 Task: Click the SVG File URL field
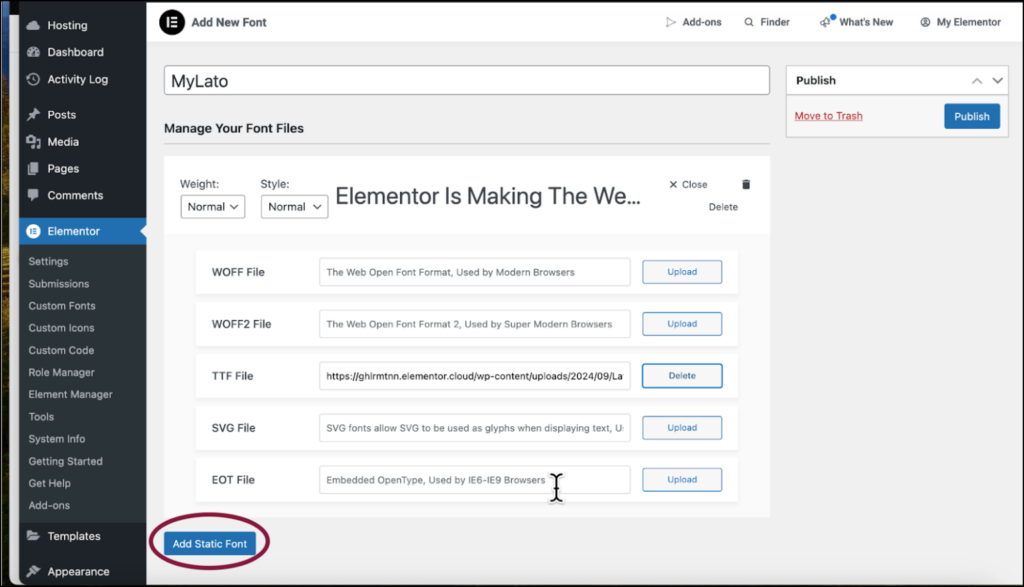pyautogui.click(x=475, y=428)
